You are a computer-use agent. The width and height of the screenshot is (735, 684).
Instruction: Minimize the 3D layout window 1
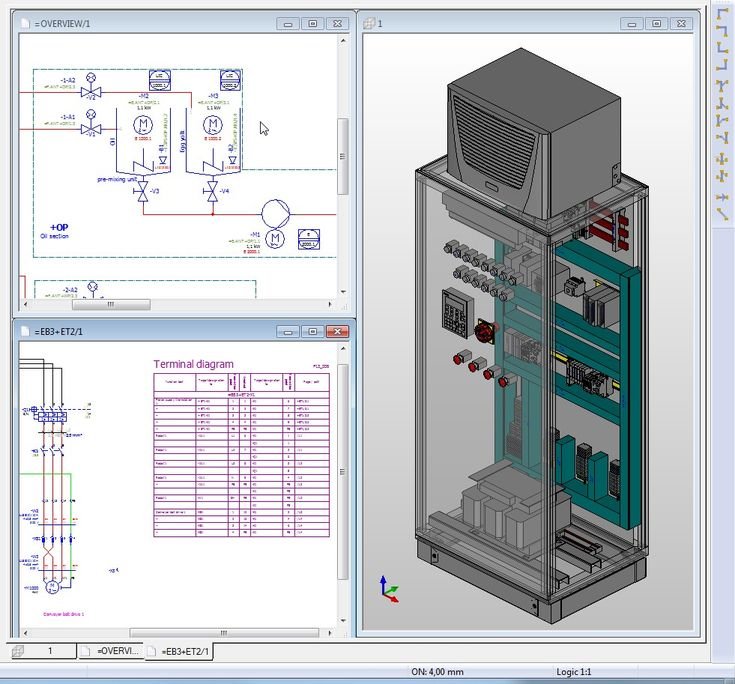pyautogui.click(x=632, y=23)
